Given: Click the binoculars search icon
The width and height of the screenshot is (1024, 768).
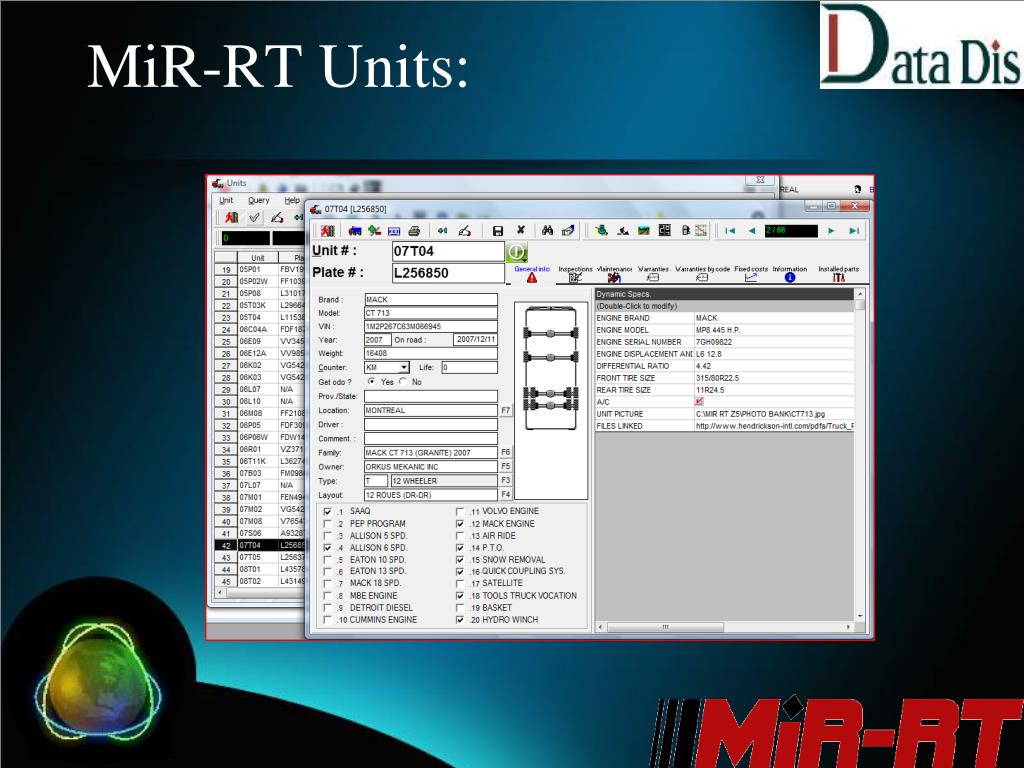Looking at the screenshot, I should tap(547, 231).
